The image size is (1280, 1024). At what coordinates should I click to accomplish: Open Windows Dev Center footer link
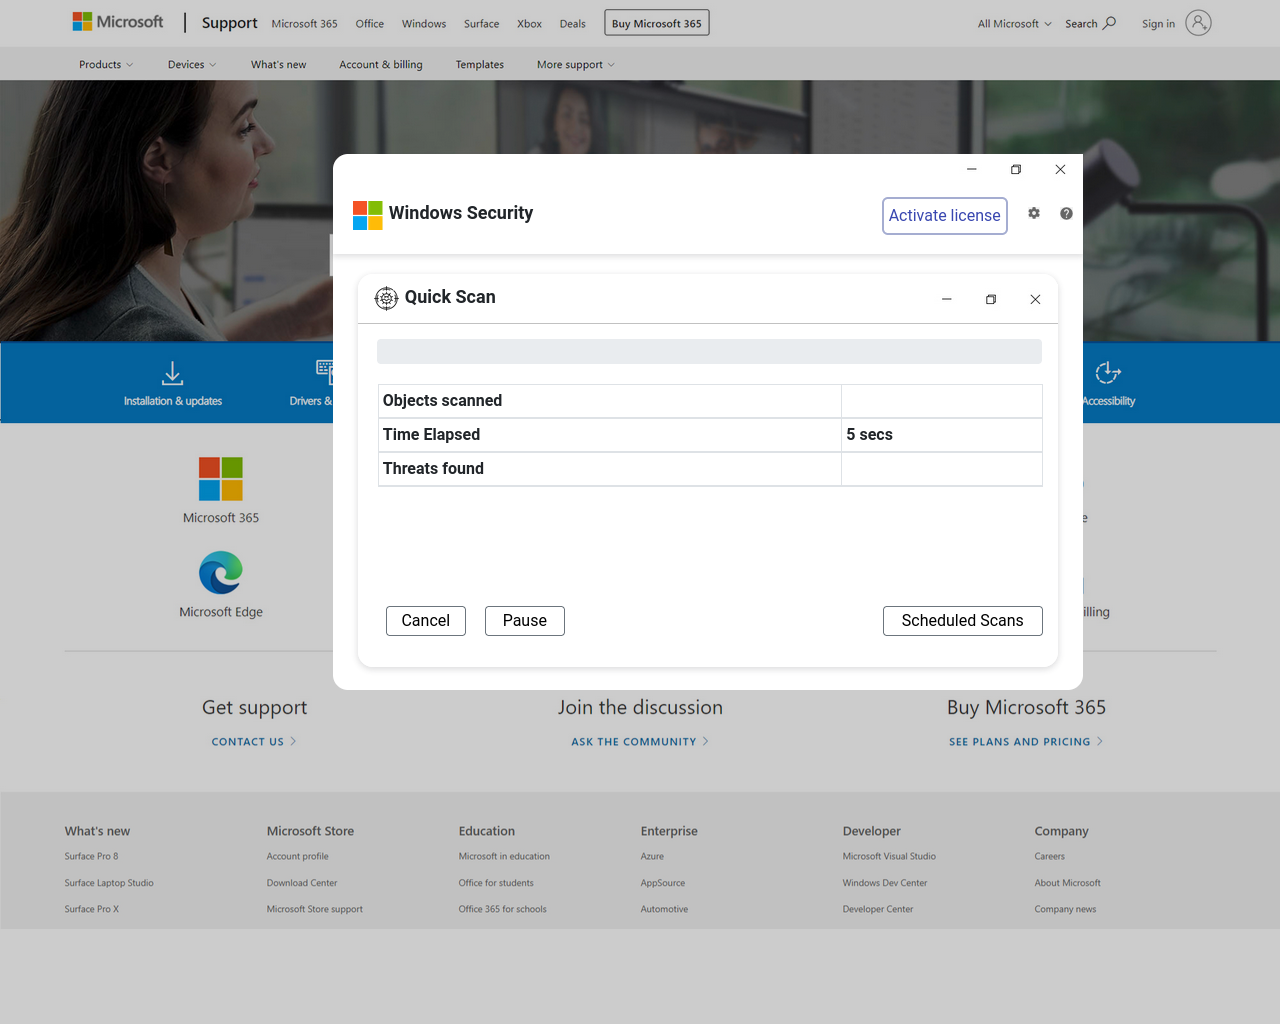tap(885, 883)
